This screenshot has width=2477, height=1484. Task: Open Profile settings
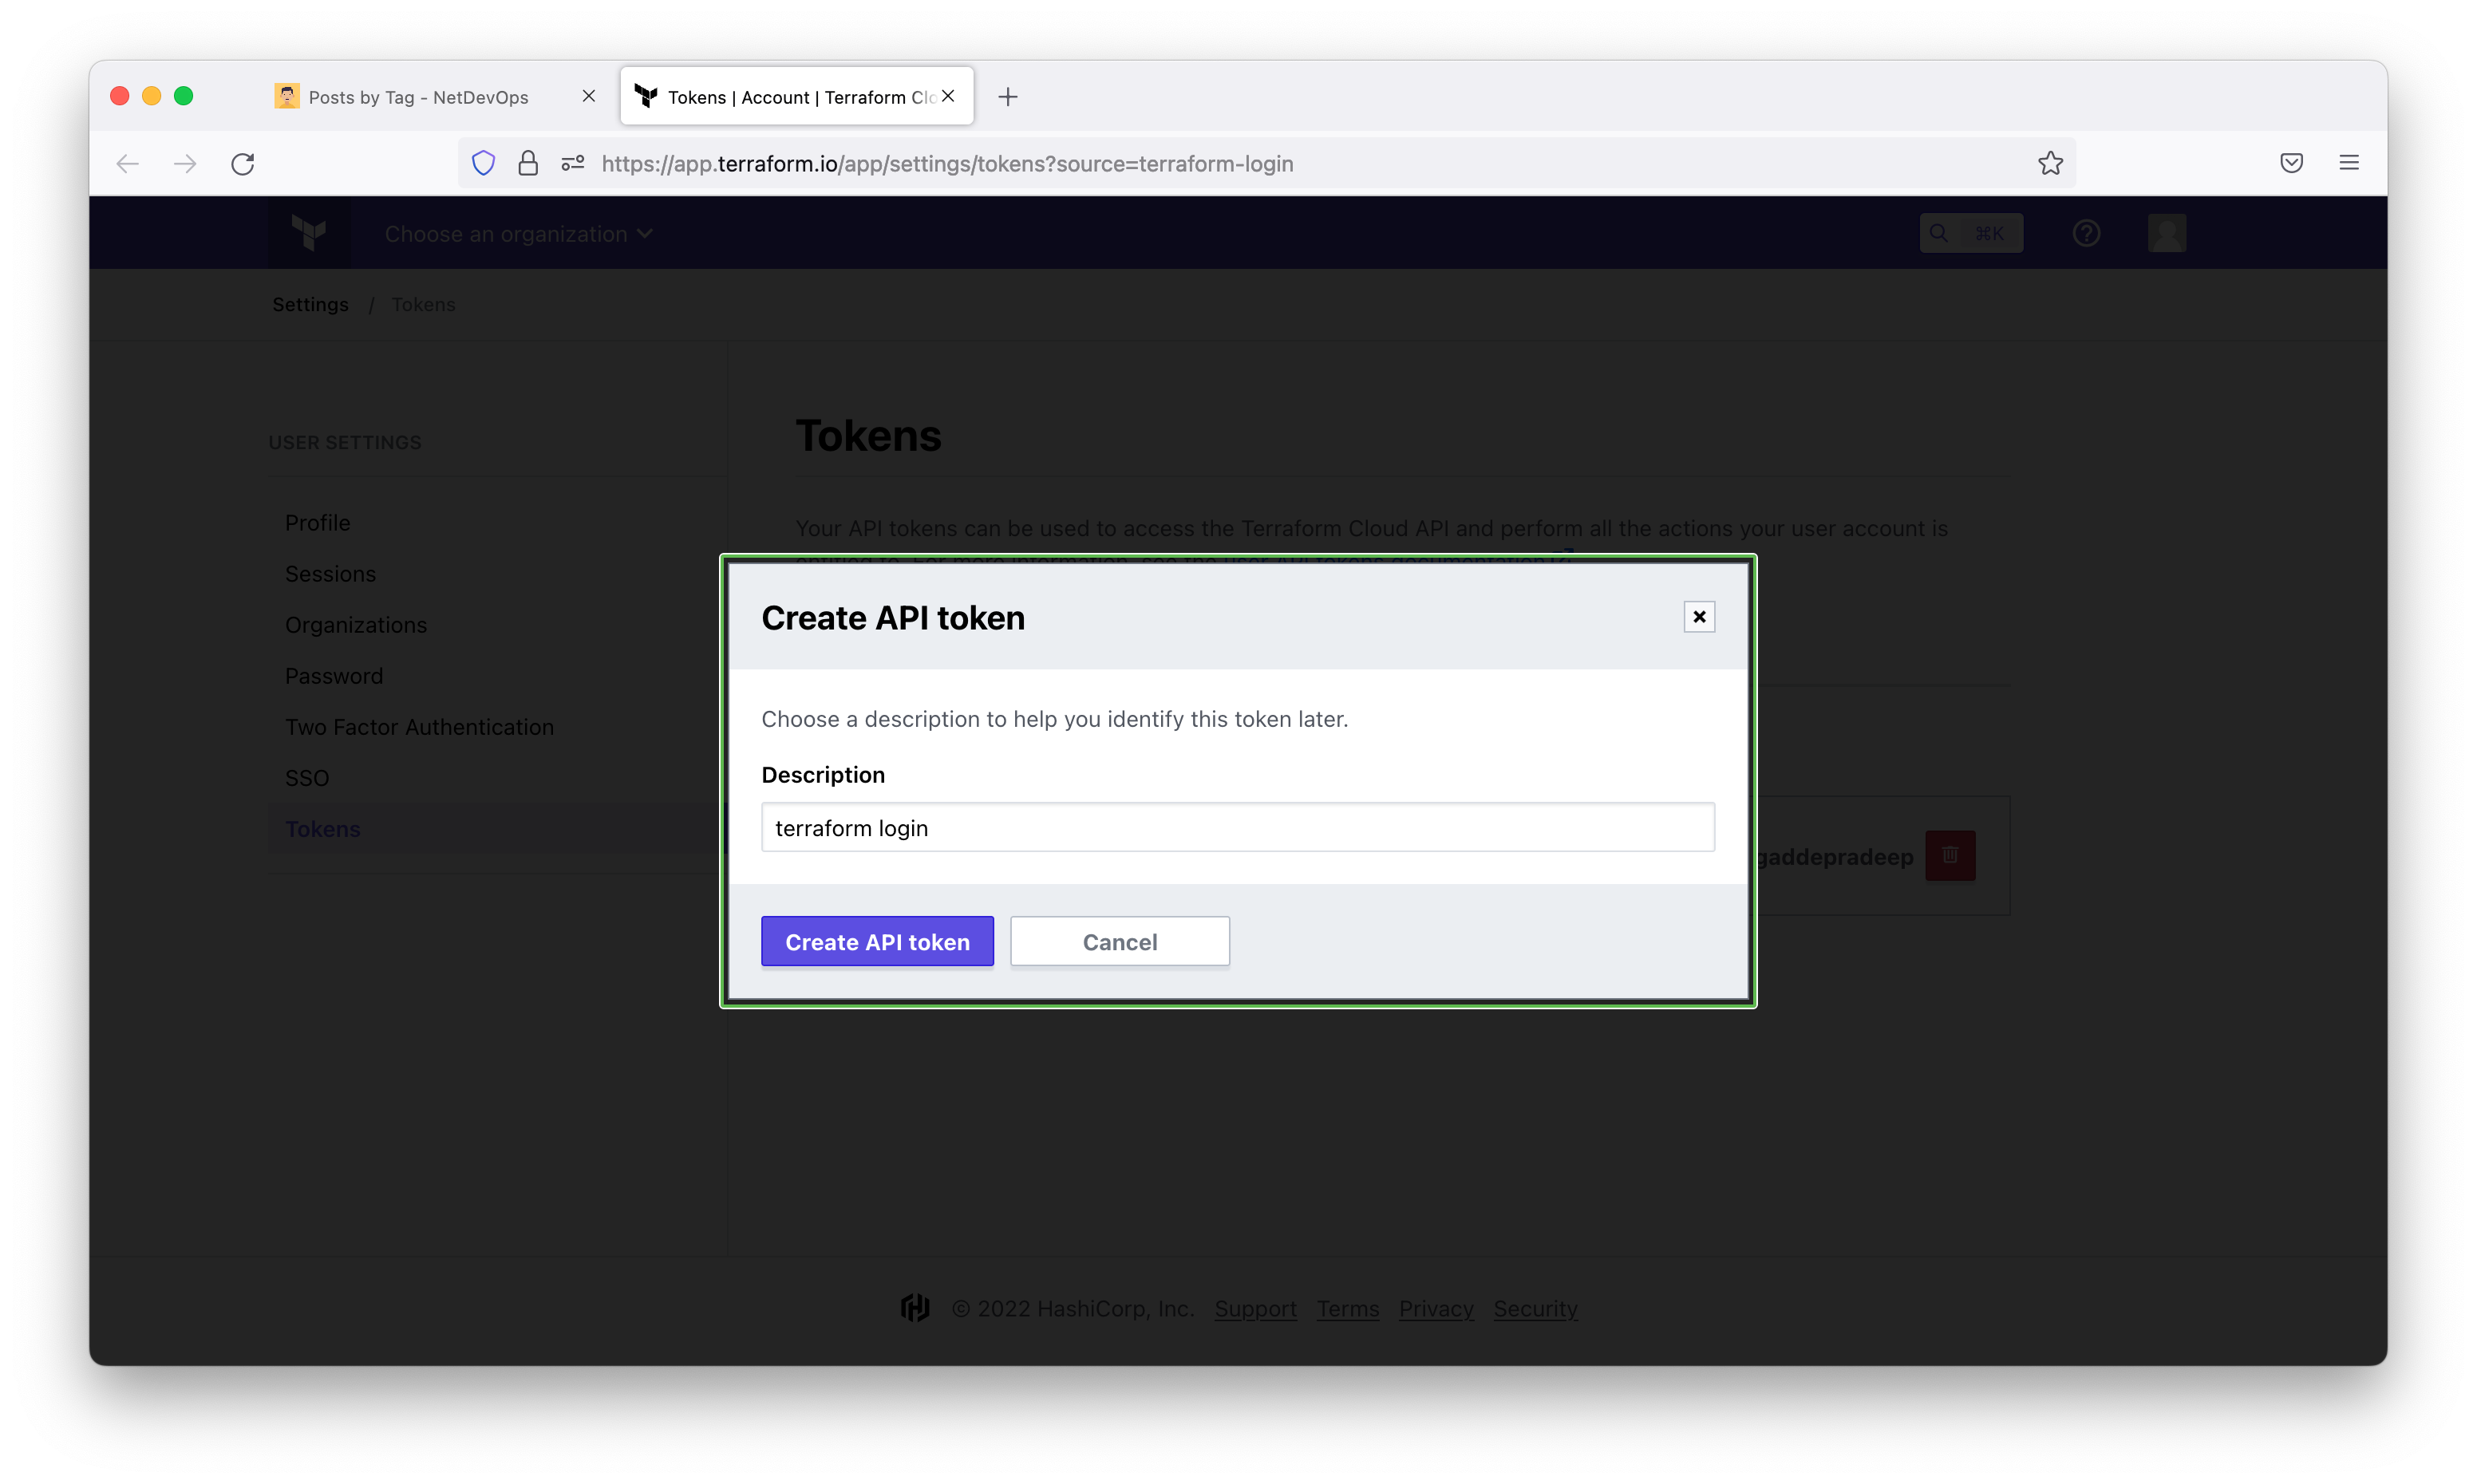click(x=317, y=523)
